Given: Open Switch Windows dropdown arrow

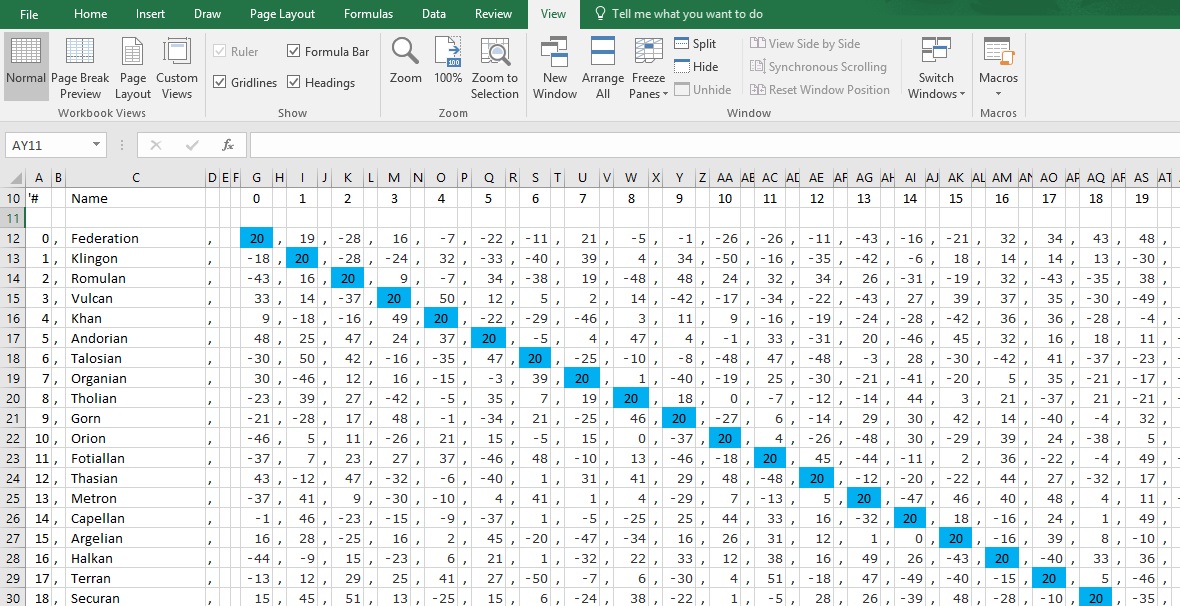Looking at the screenshot, I should pyautogui.click(x=963, y=94).
